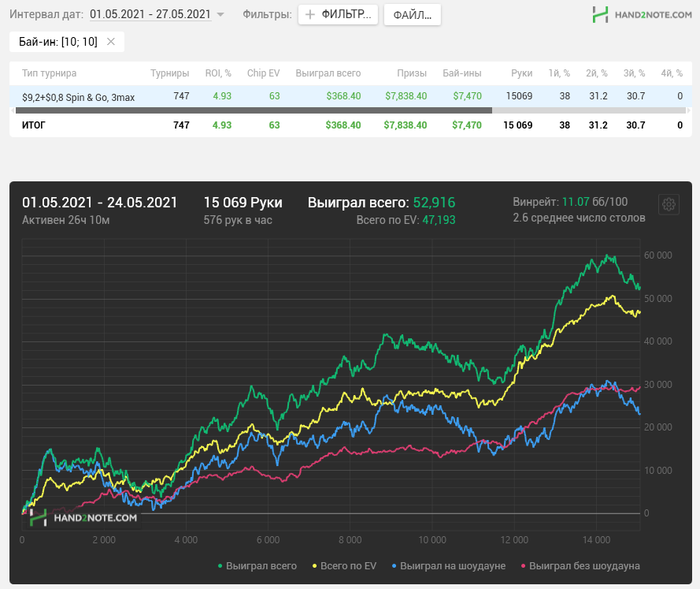Click the Выиграл всего: 52,916 chart heading
The width and height of the screenshot is (700, 589).
point(382,203)
